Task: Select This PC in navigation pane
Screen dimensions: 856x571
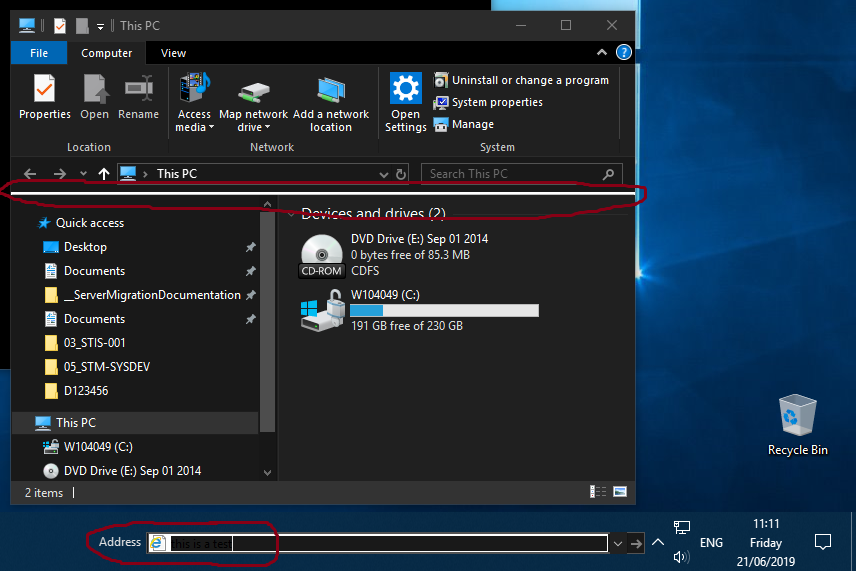Action: coord(134,423)
